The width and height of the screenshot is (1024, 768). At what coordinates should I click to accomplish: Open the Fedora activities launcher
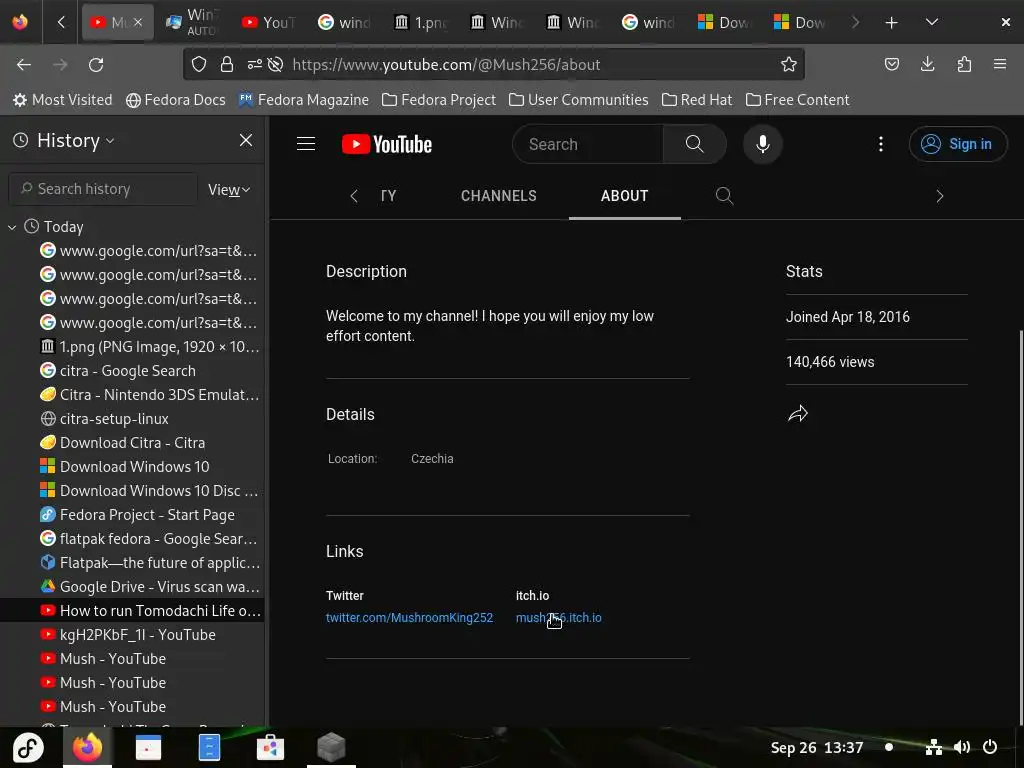(x=27, y=748)
